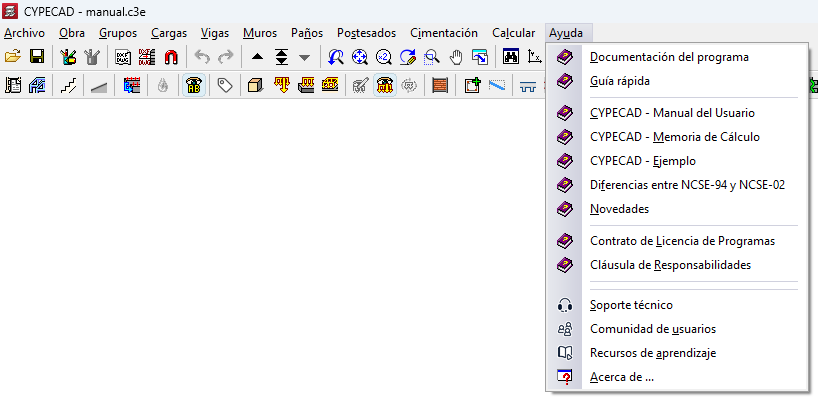This screenshot has width=818, height=400.
Task: Open Documentación del programa
Action: click(669, 57)
